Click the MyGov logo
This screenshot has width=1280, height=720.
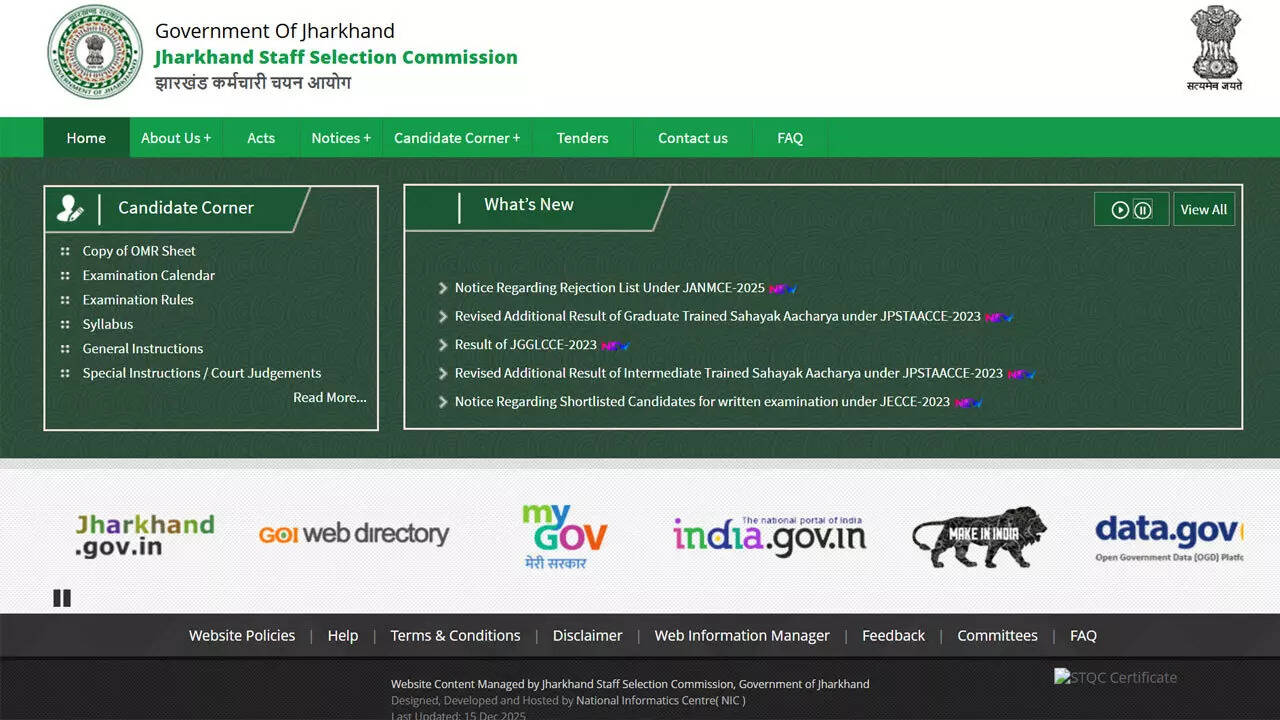pos(563,536)
